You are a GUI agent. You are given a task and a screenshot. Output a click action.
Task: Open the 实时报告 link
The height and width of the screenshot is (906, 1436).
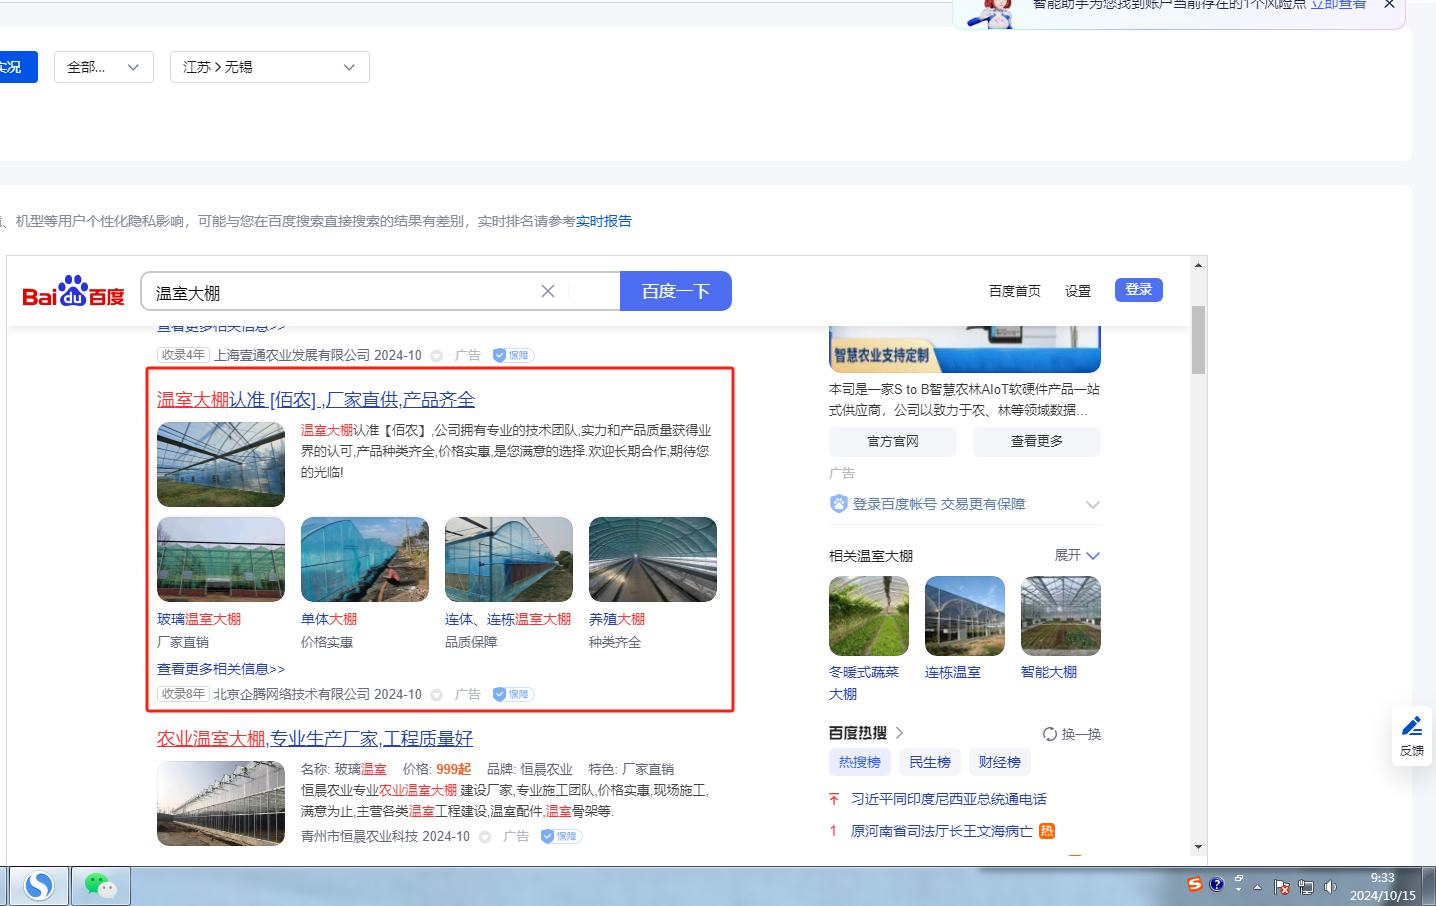[604, 221]
